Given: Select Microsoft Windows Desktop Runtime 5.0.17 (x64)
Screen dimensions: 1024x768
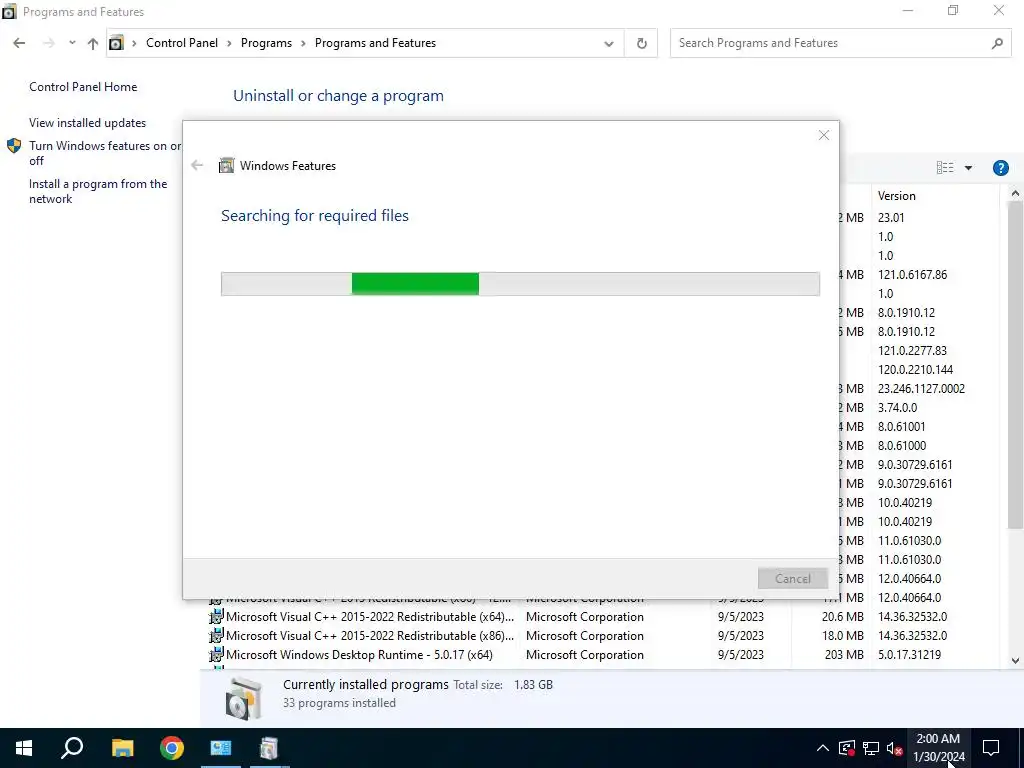Looking at the screenshot, I should (x=359, y=654).
